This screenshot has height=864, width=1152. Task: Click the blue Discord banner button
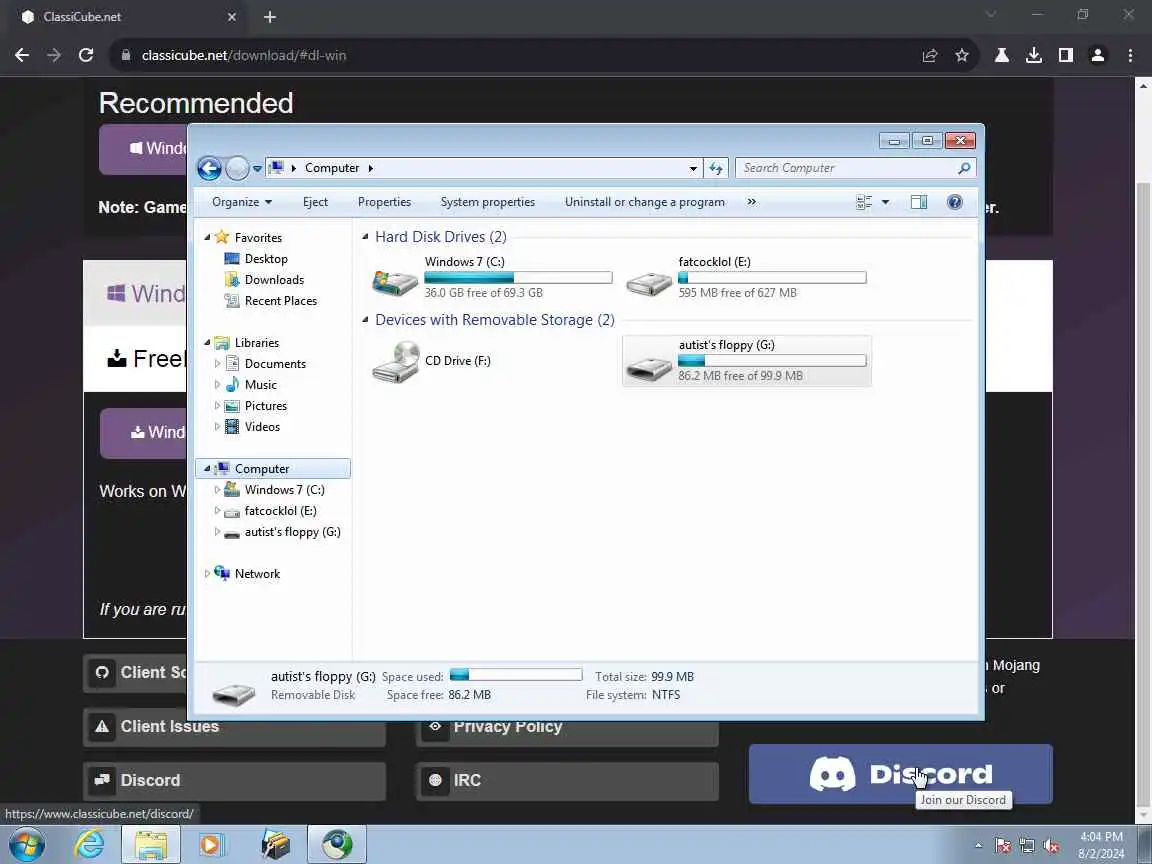tap(900, 774)
